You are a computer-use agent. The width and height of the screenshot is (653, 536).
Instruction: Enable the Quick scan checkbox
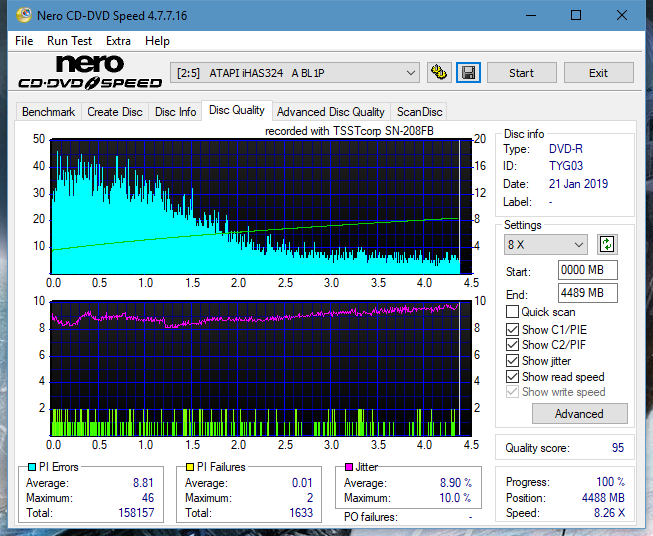(512, 312)
